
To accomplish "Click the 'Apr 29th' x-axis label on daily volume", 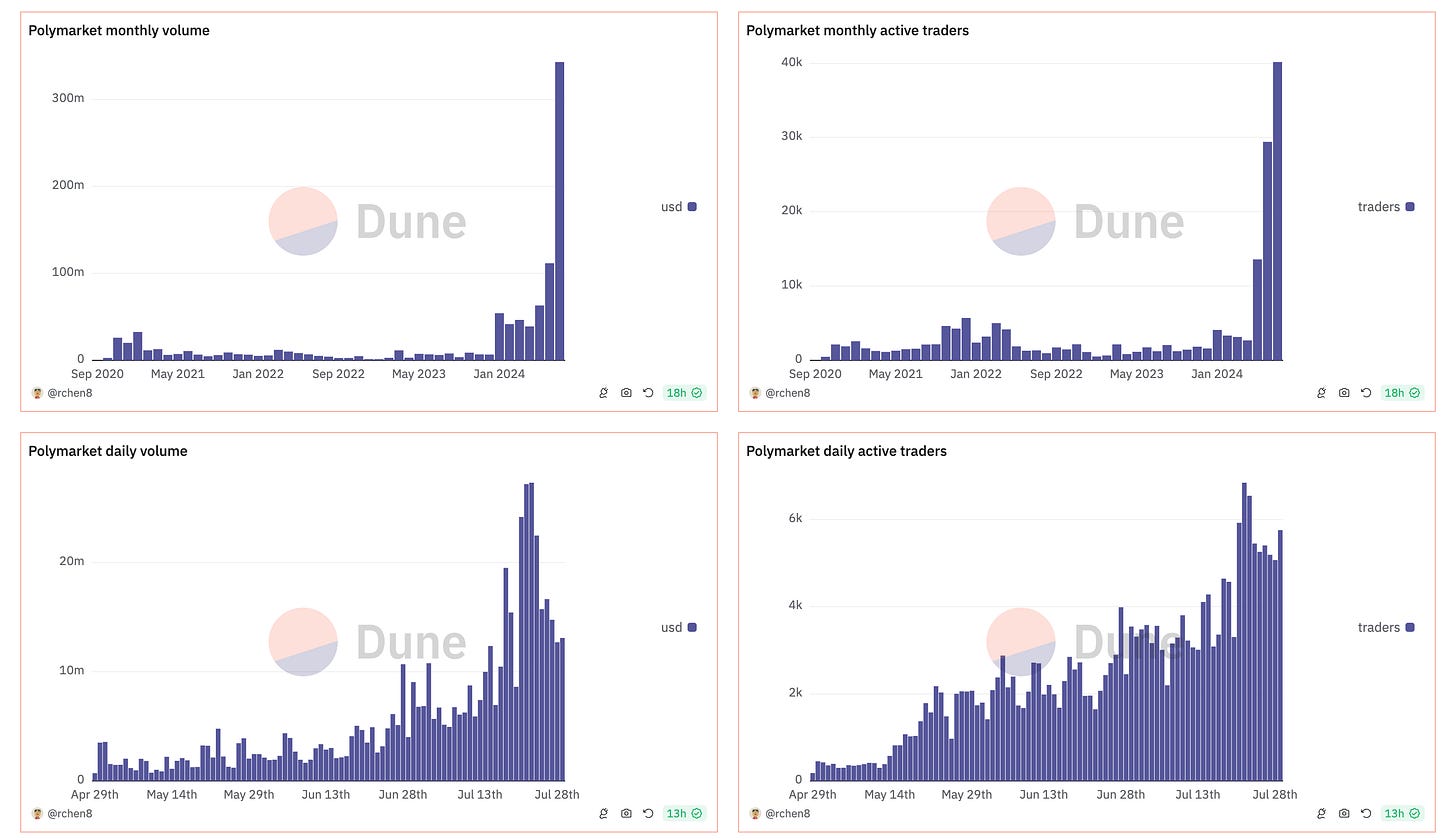I will [96, 795].
